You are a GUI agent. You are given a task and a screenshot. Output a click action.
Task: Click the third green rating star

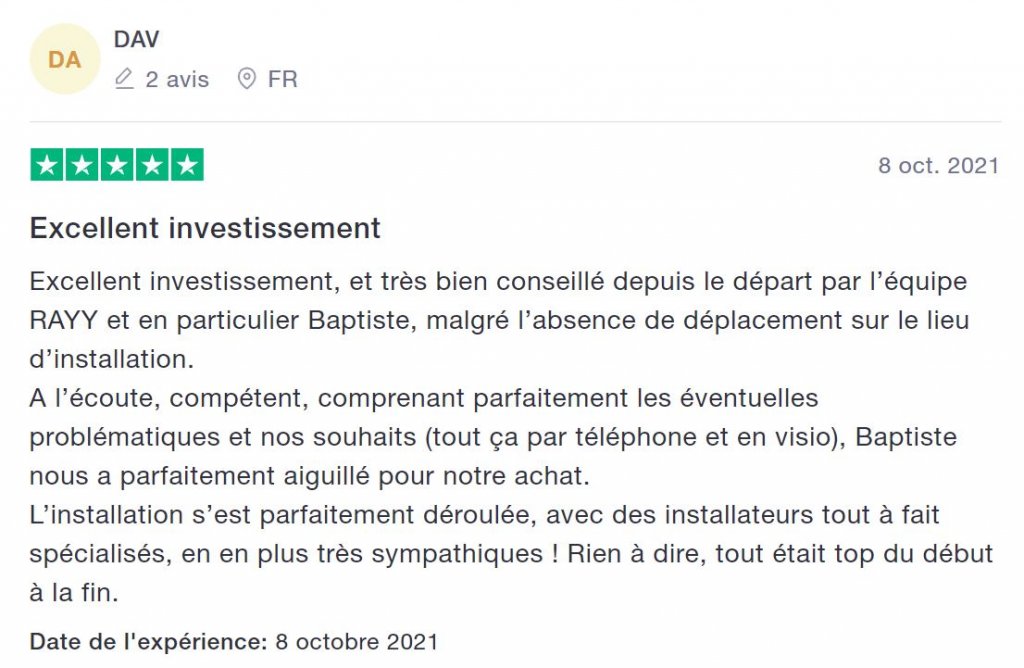click(x=117, y=165)
